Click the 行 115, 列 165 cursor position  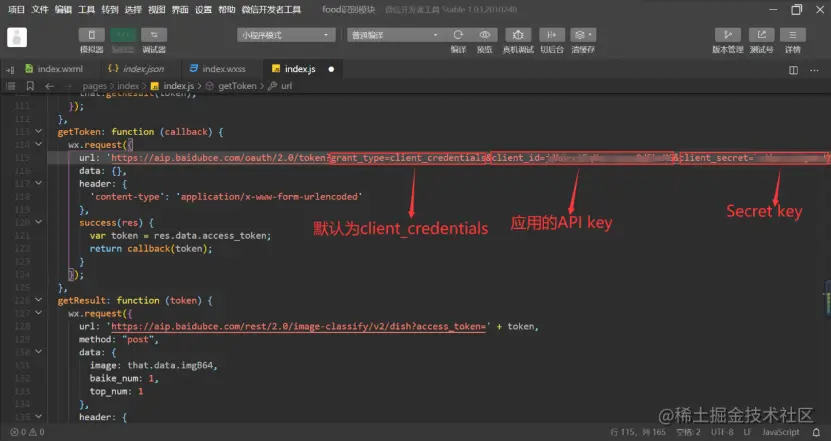point(638,432)
